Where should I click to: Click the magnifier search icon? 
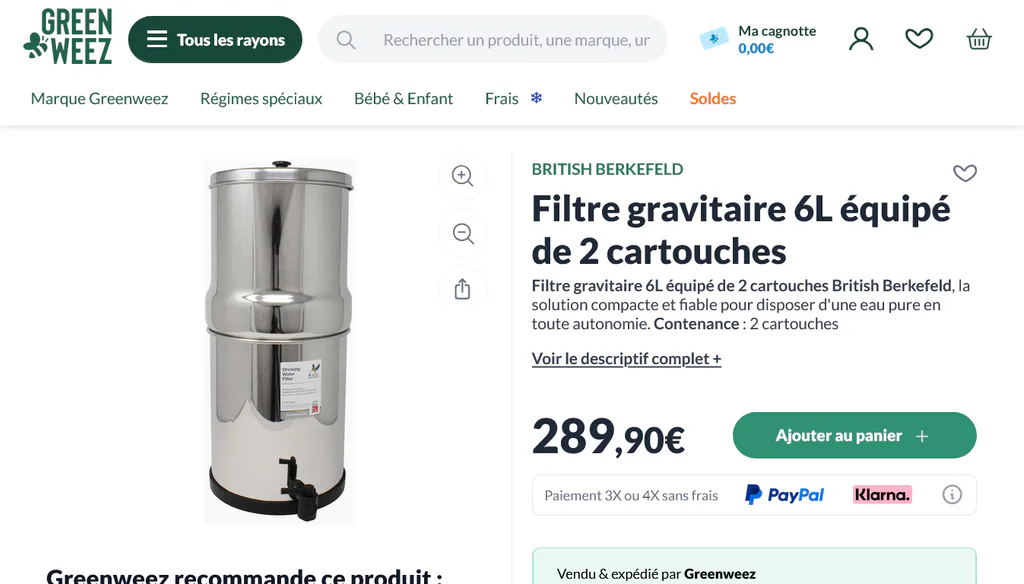(346, 41)
